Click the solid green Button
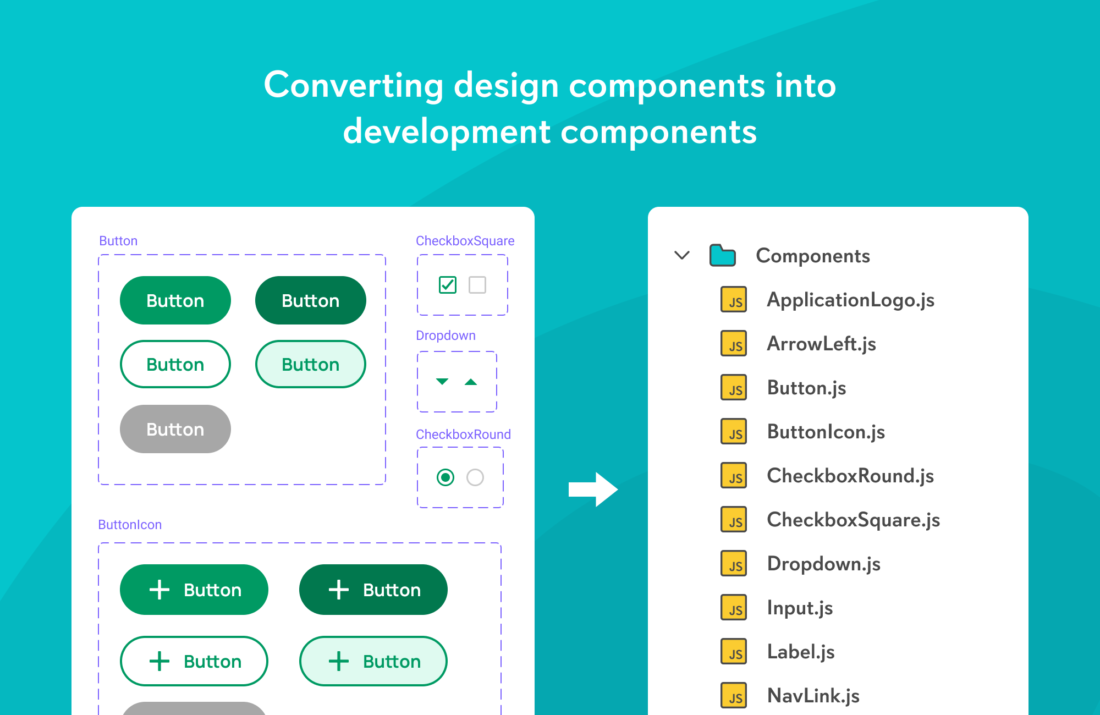 click(x=175, y=300)
